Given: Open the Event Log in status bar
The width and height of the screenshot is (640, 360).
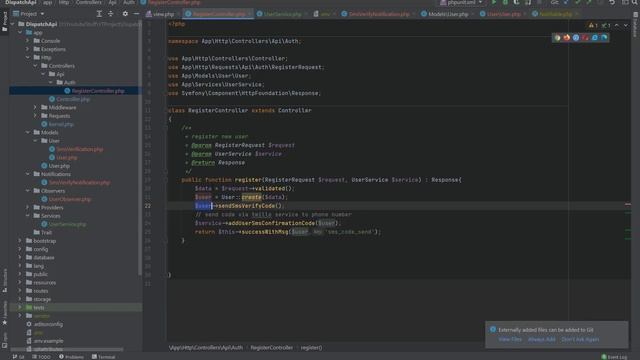Looking at the screenshot, I should pyautogui.click(x=614, y=357).
